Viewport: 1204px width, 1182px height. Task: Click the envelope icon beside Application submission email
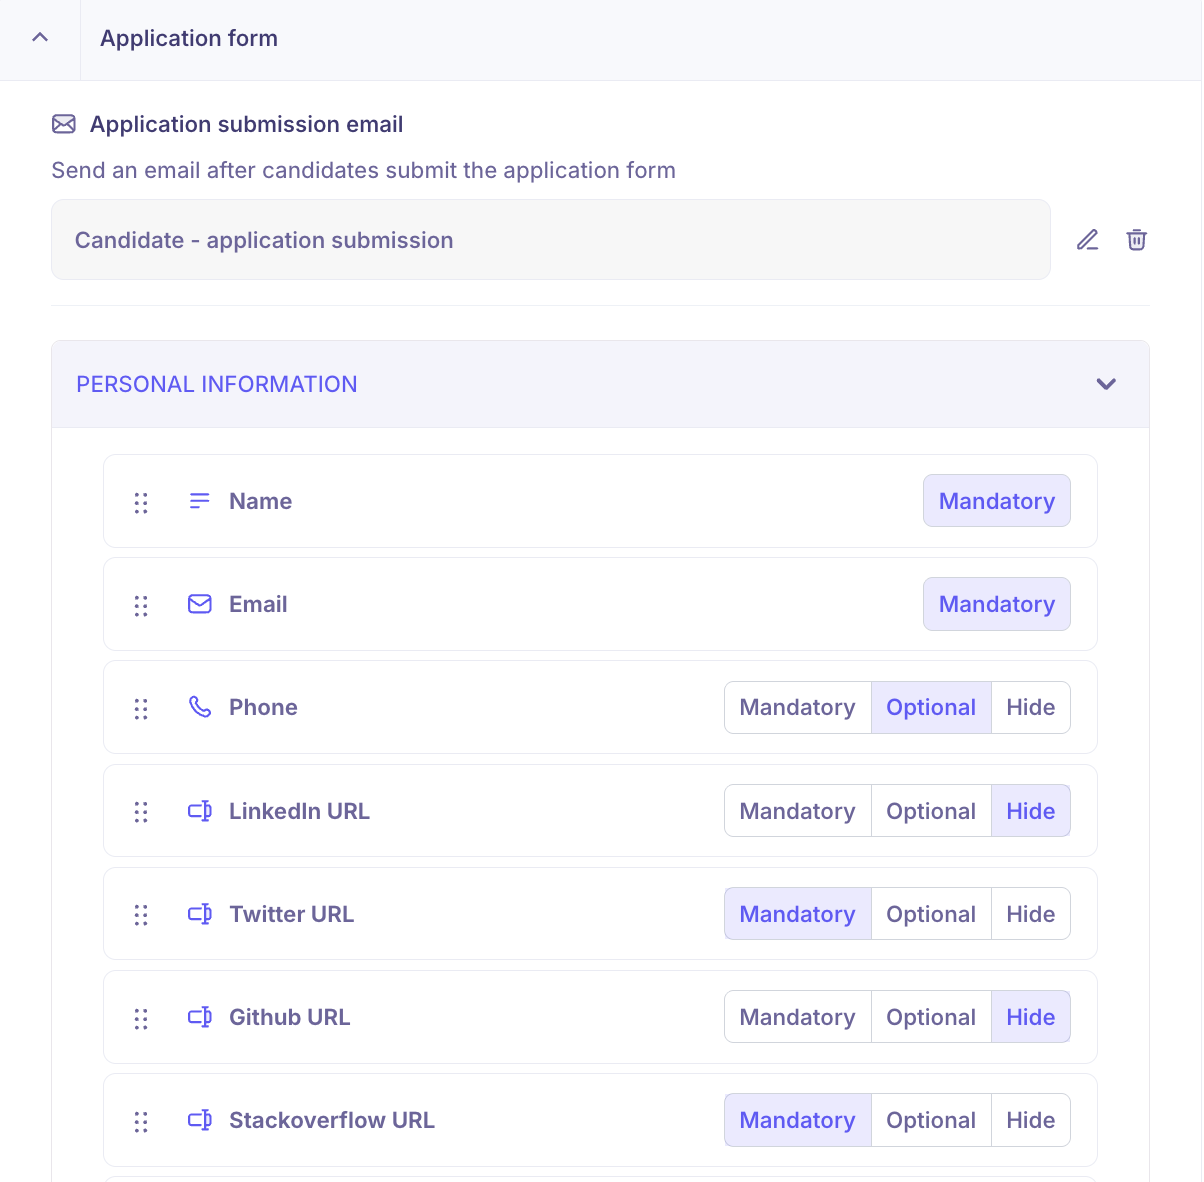(x=64, y=124)
